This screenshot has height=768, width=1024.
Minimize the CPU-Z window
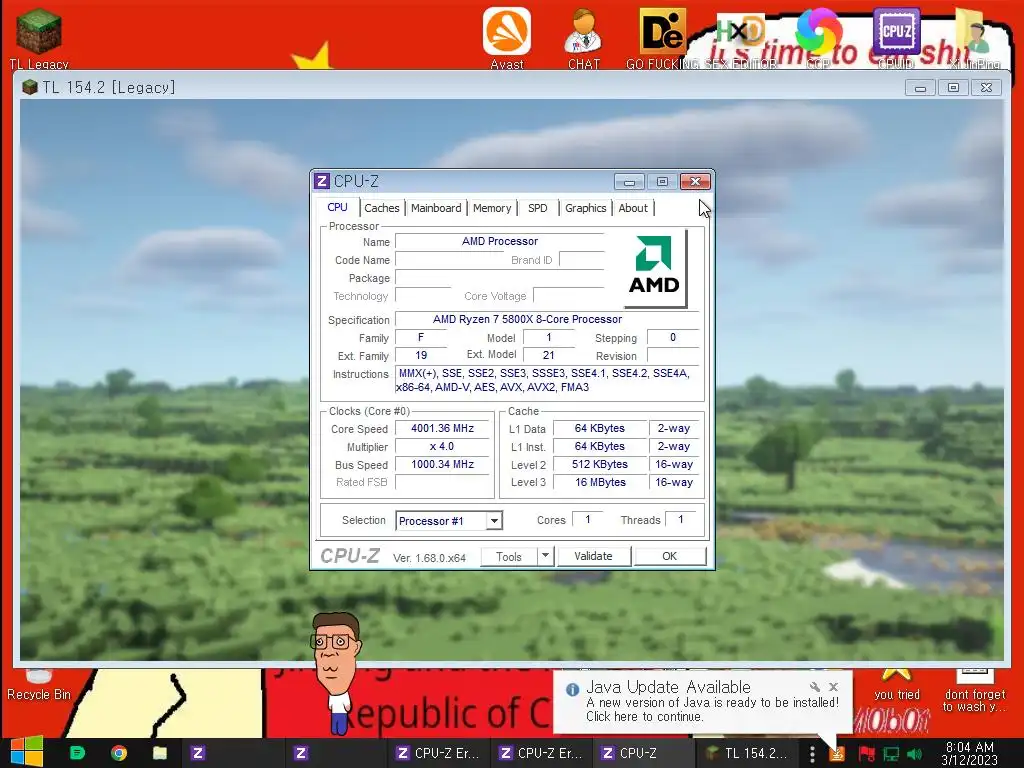[x=630, y=182]
